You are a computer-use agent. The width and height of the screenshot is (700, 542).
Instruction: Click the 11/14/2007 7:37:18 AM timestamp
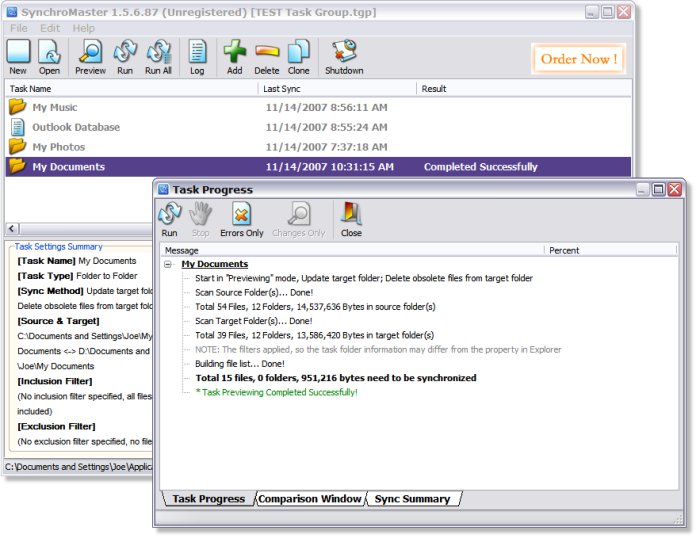[326, 147]
